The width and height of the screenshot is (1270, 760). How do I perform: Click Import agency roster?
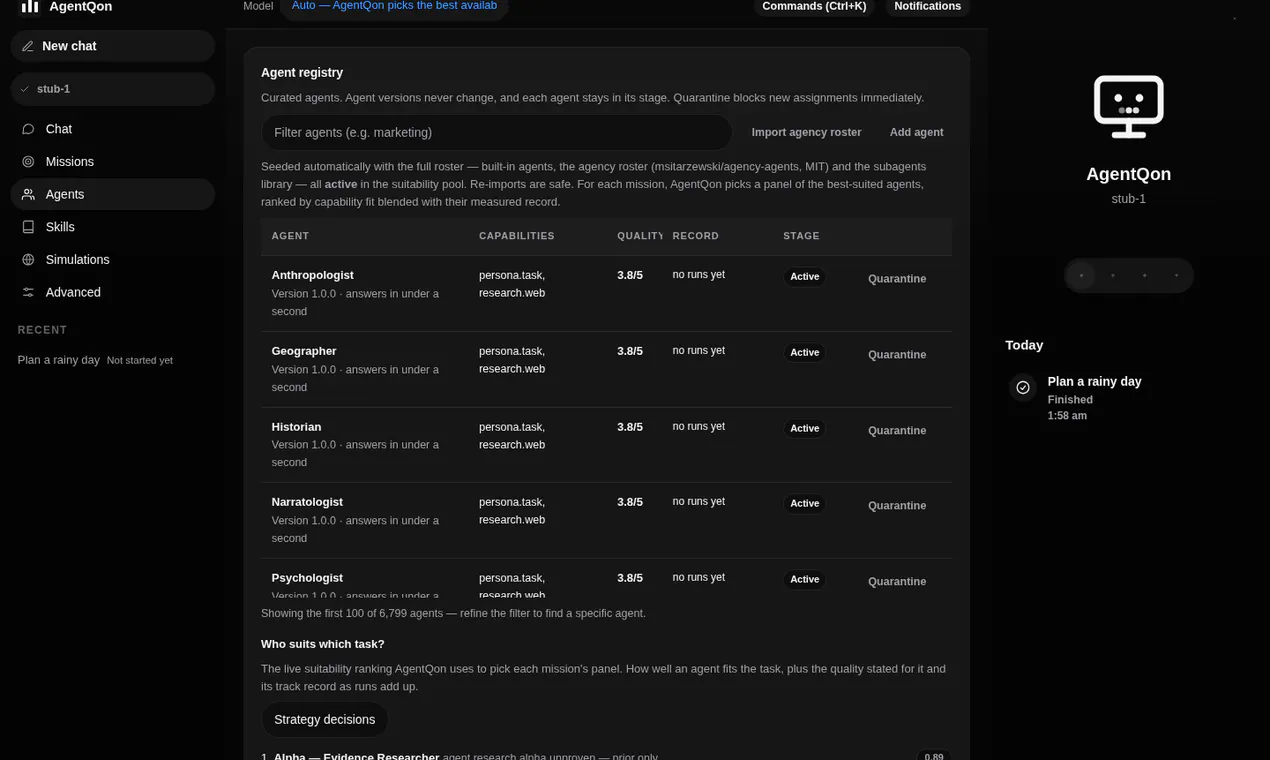[x=806, y=132]
